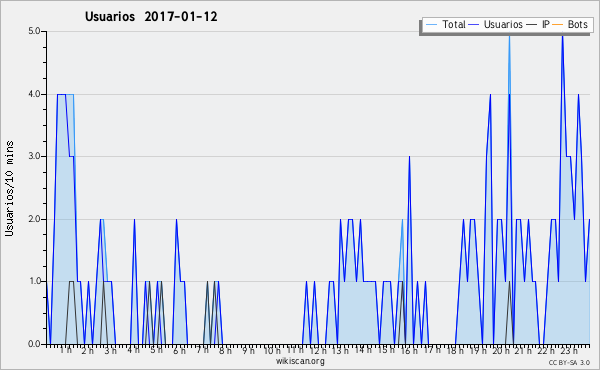
Task: Click the '9 h' x-axis label
Action: point(248,350)
